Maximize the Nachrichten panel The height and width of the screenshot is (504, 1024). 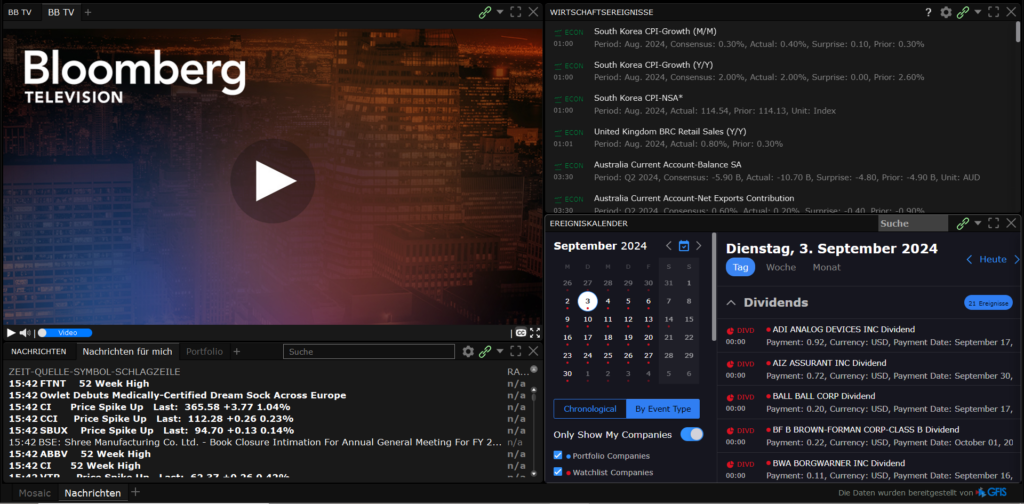[515, 351]
